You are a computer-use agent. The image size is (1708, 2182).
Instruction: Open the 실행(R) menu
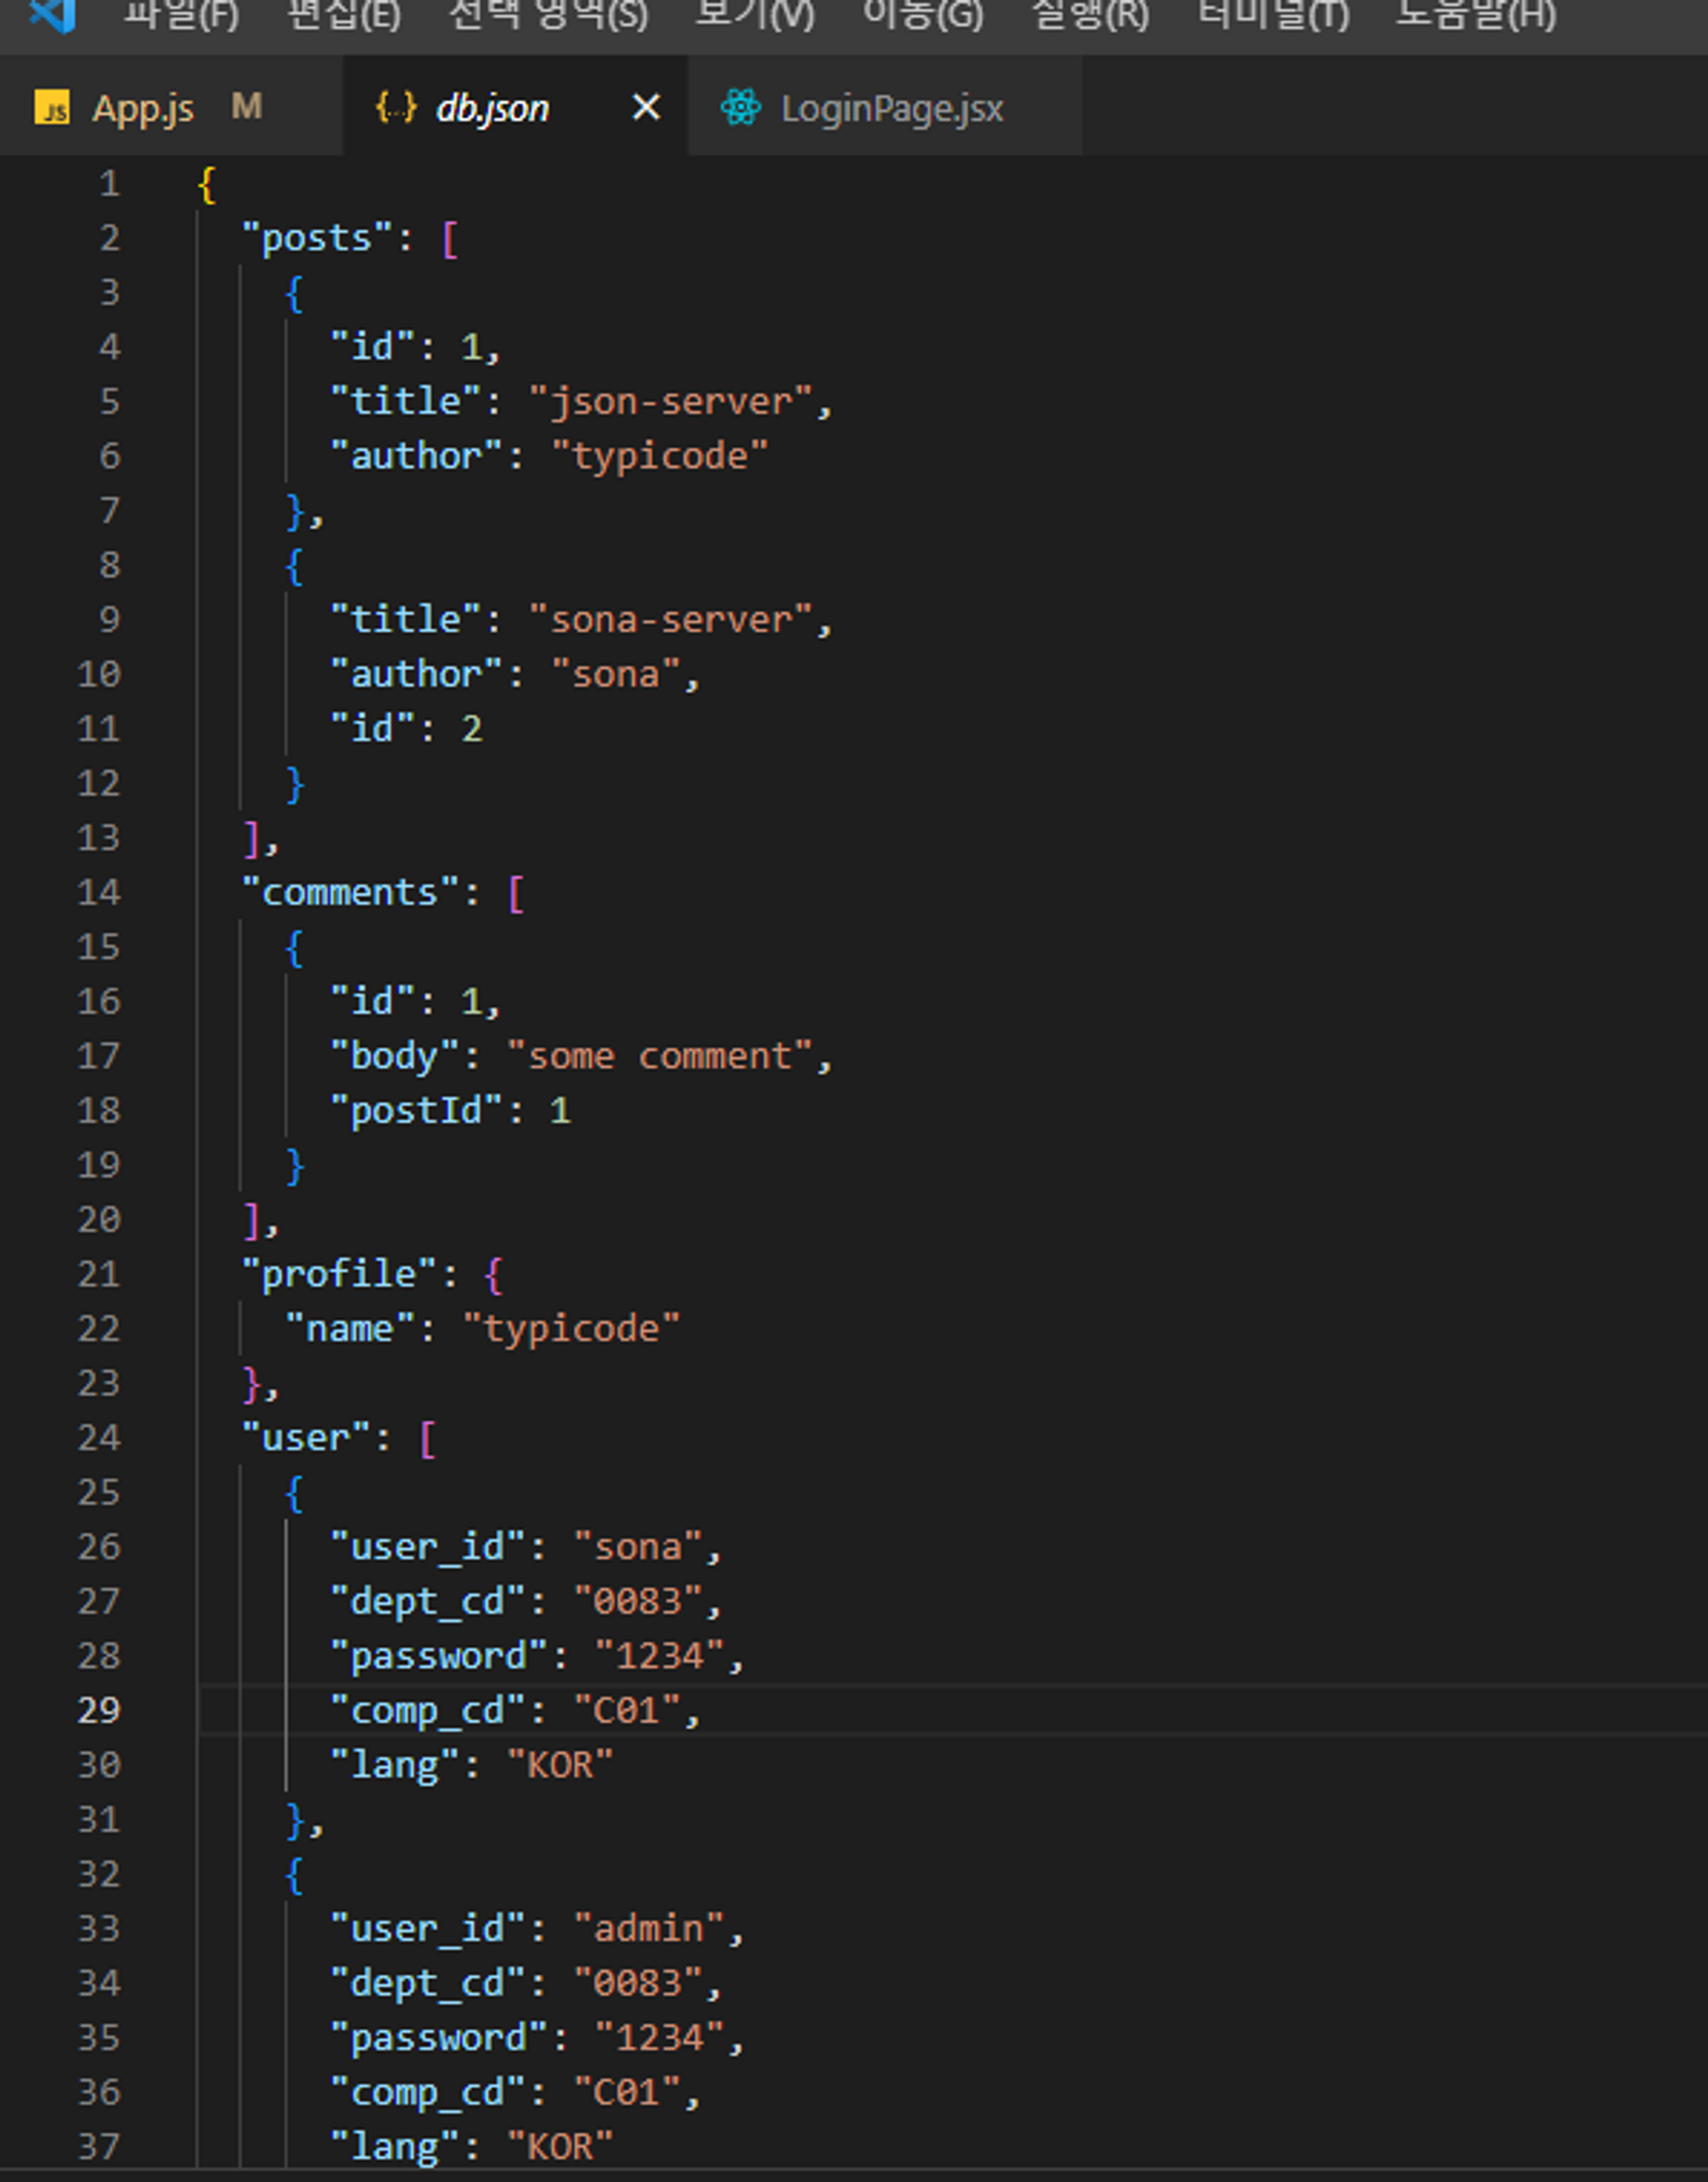click(x=1090, y=15)
